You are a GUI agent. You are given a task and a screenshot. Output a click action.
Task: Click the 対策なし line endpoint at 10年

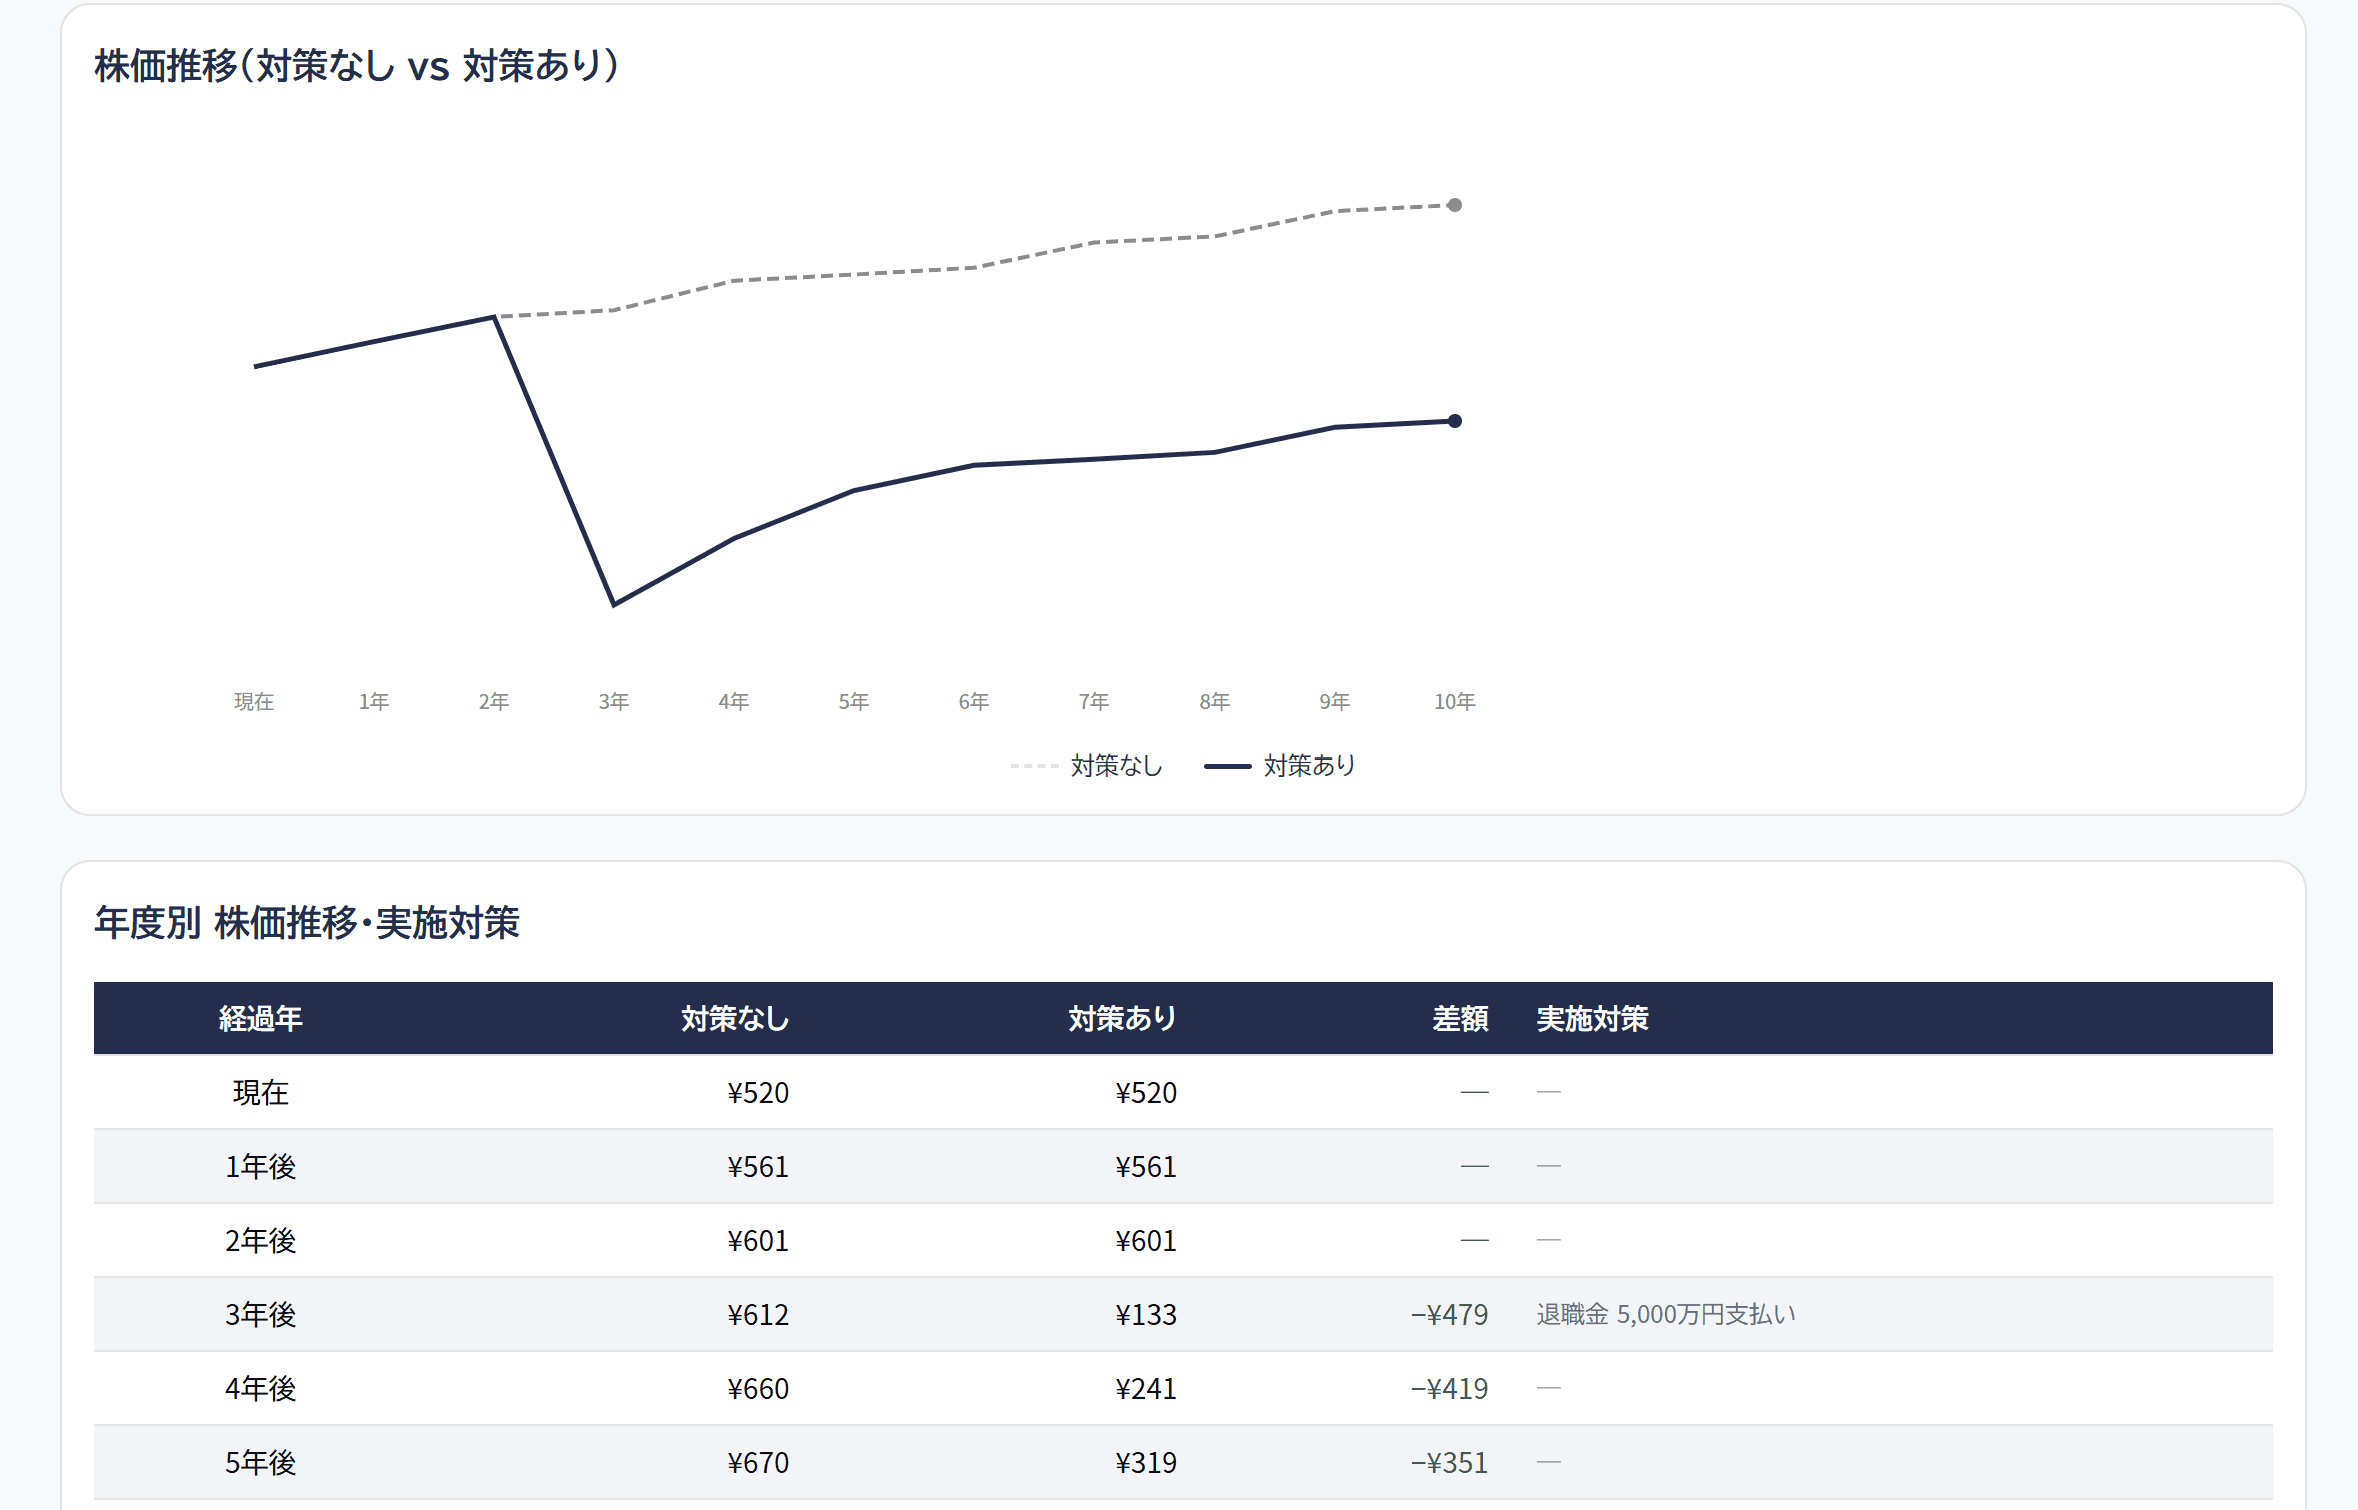click(x=1455, y=205)
